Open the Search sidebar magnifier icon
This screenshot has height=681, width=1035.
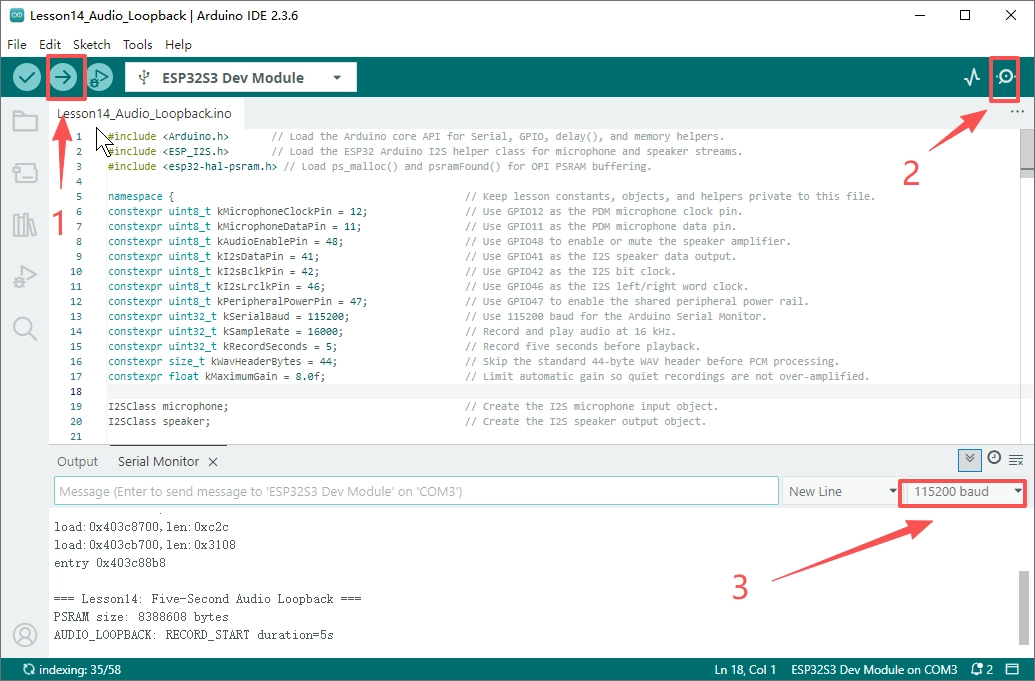(25, 328)
